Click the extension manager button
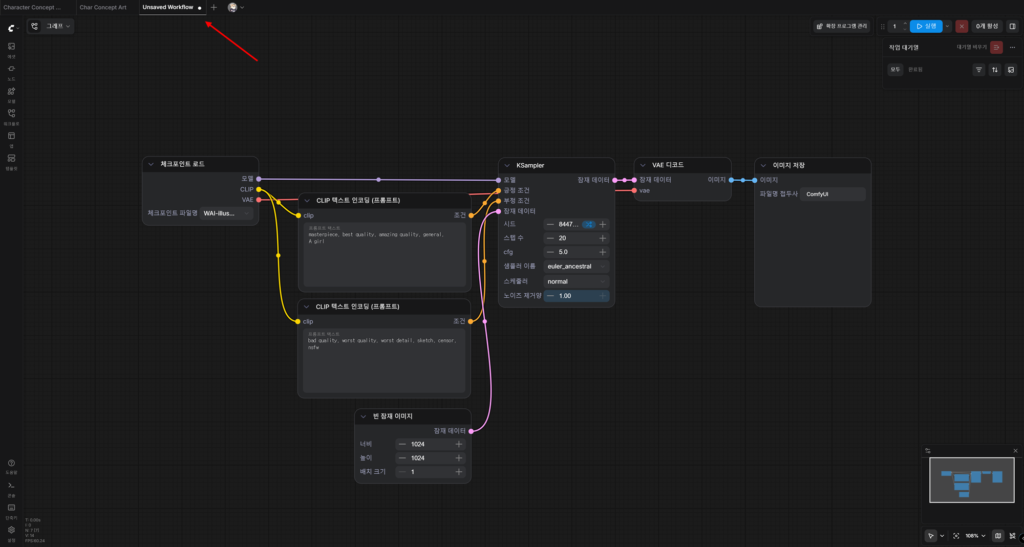 point(842,26)
